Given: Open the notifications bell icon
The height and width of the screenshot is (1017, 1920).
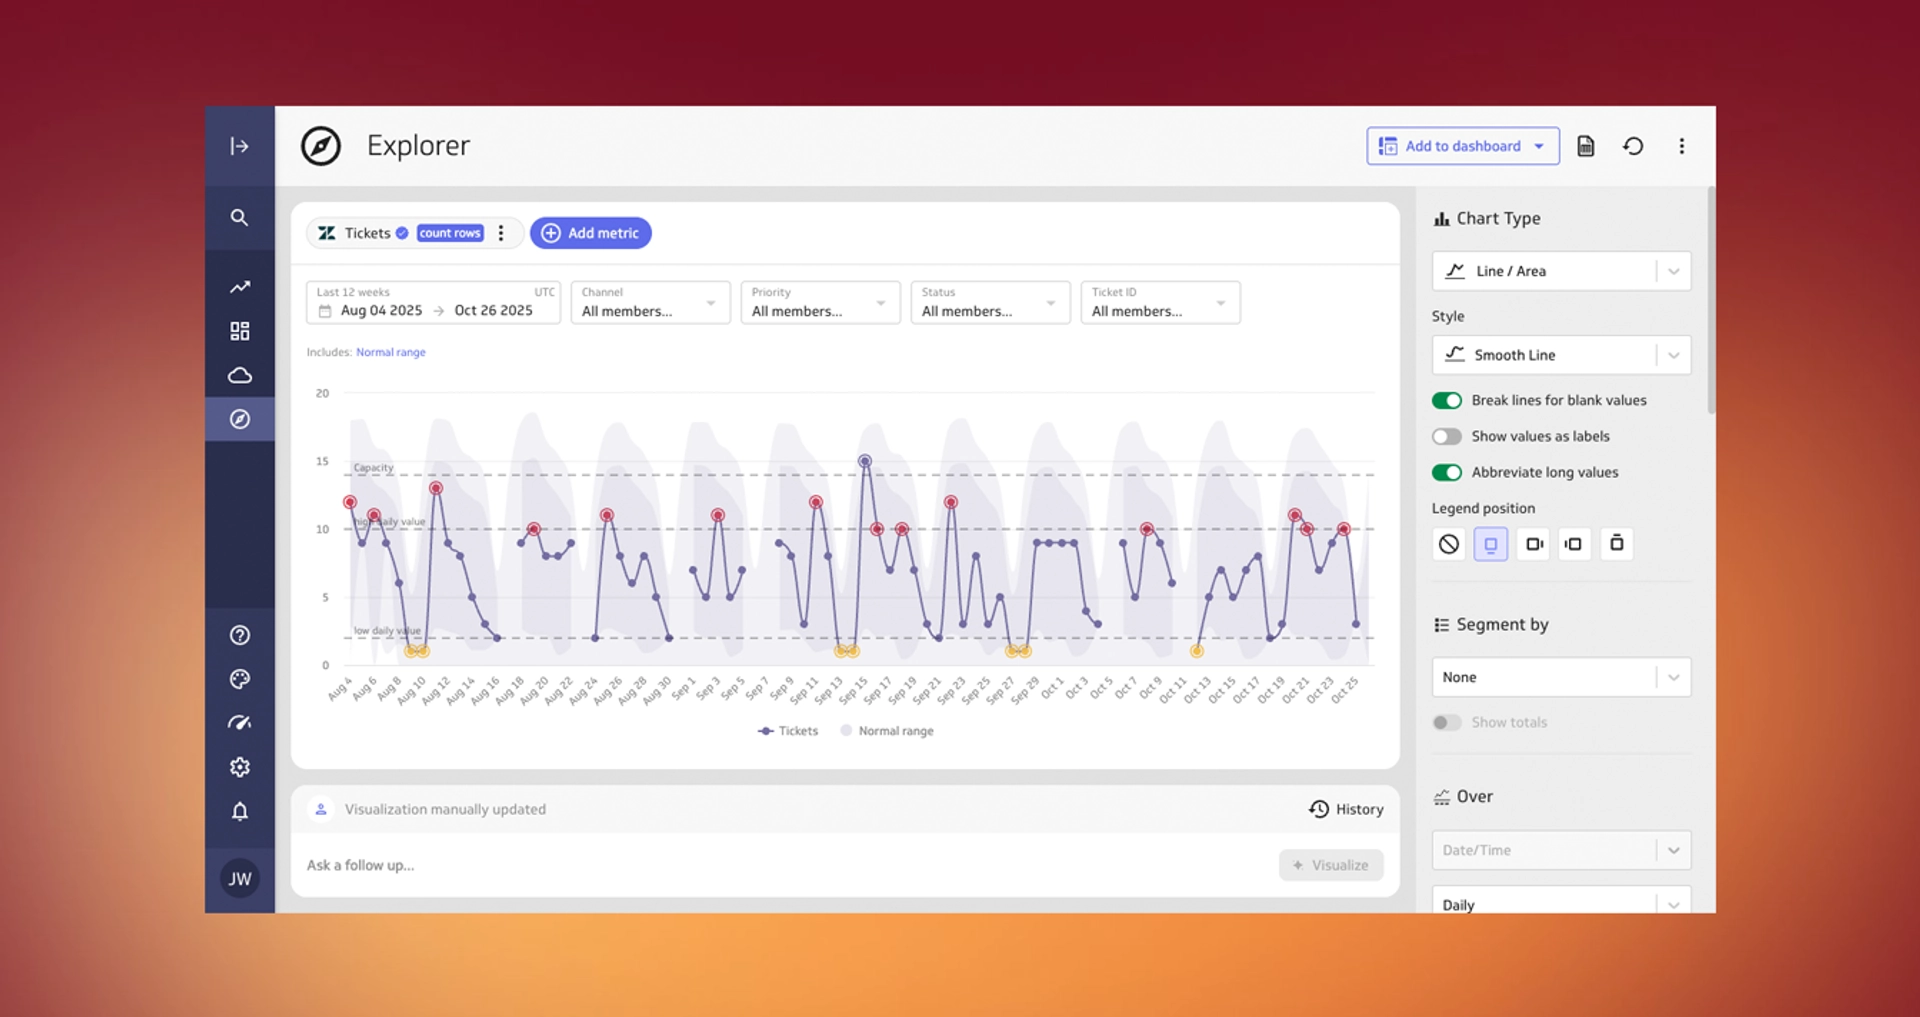Looking at the screenshot, I should click(x=239, y=811).
